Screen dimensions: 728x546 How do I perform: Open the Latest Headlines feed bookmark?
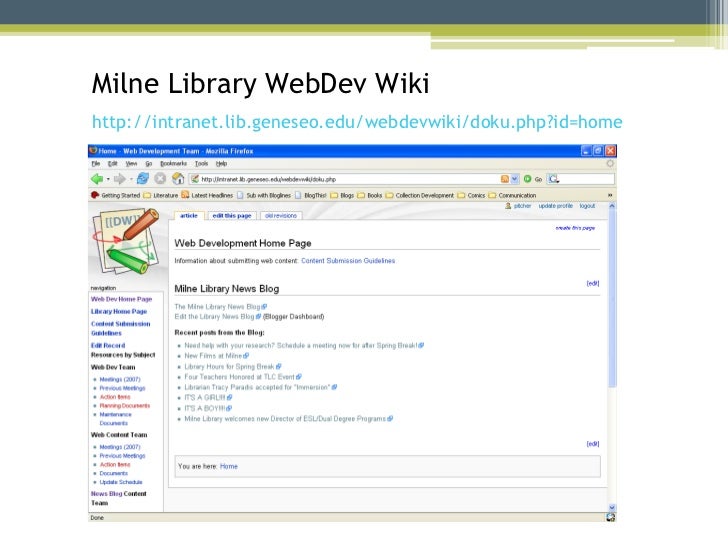207,195
